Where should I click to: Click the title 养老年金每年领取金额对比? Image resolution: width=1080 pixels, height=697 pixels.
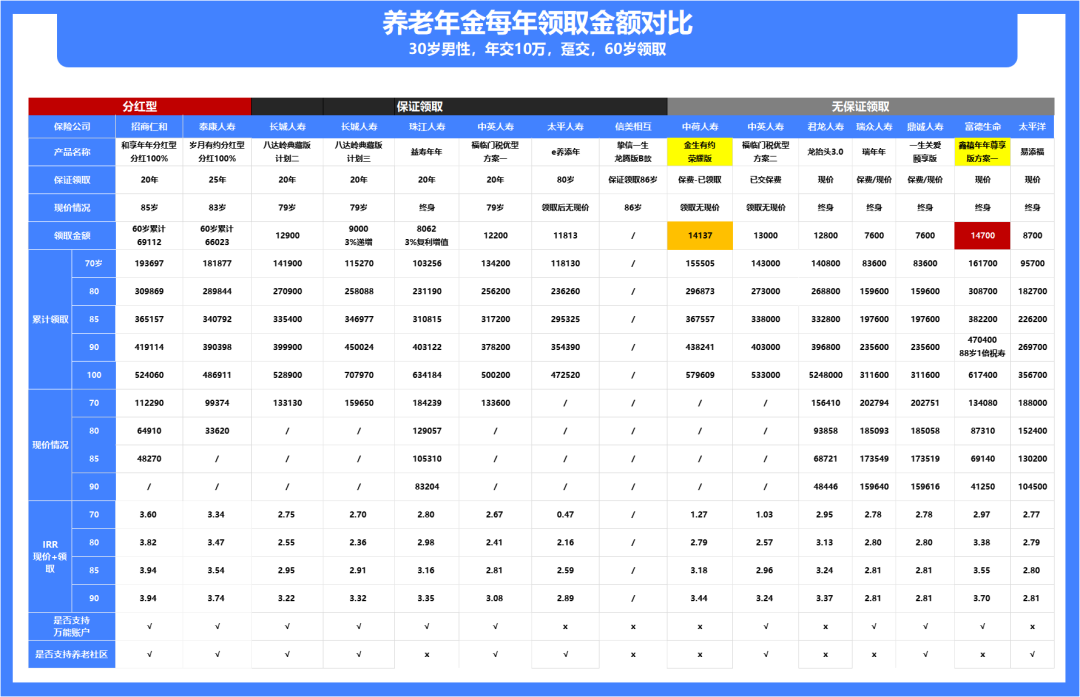537,23
